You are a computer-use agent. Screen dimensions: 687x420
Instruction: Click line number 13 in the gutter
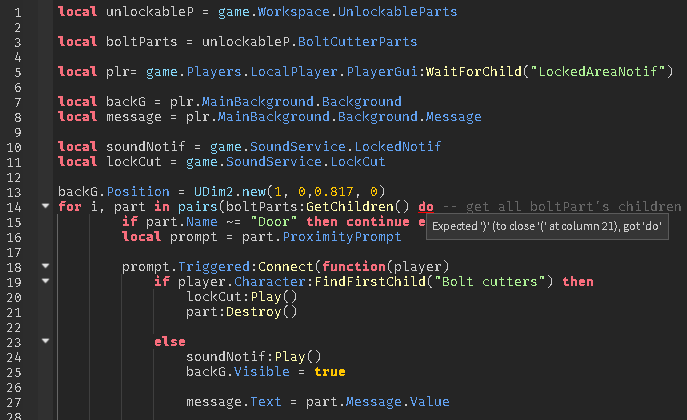coord(14,193)
